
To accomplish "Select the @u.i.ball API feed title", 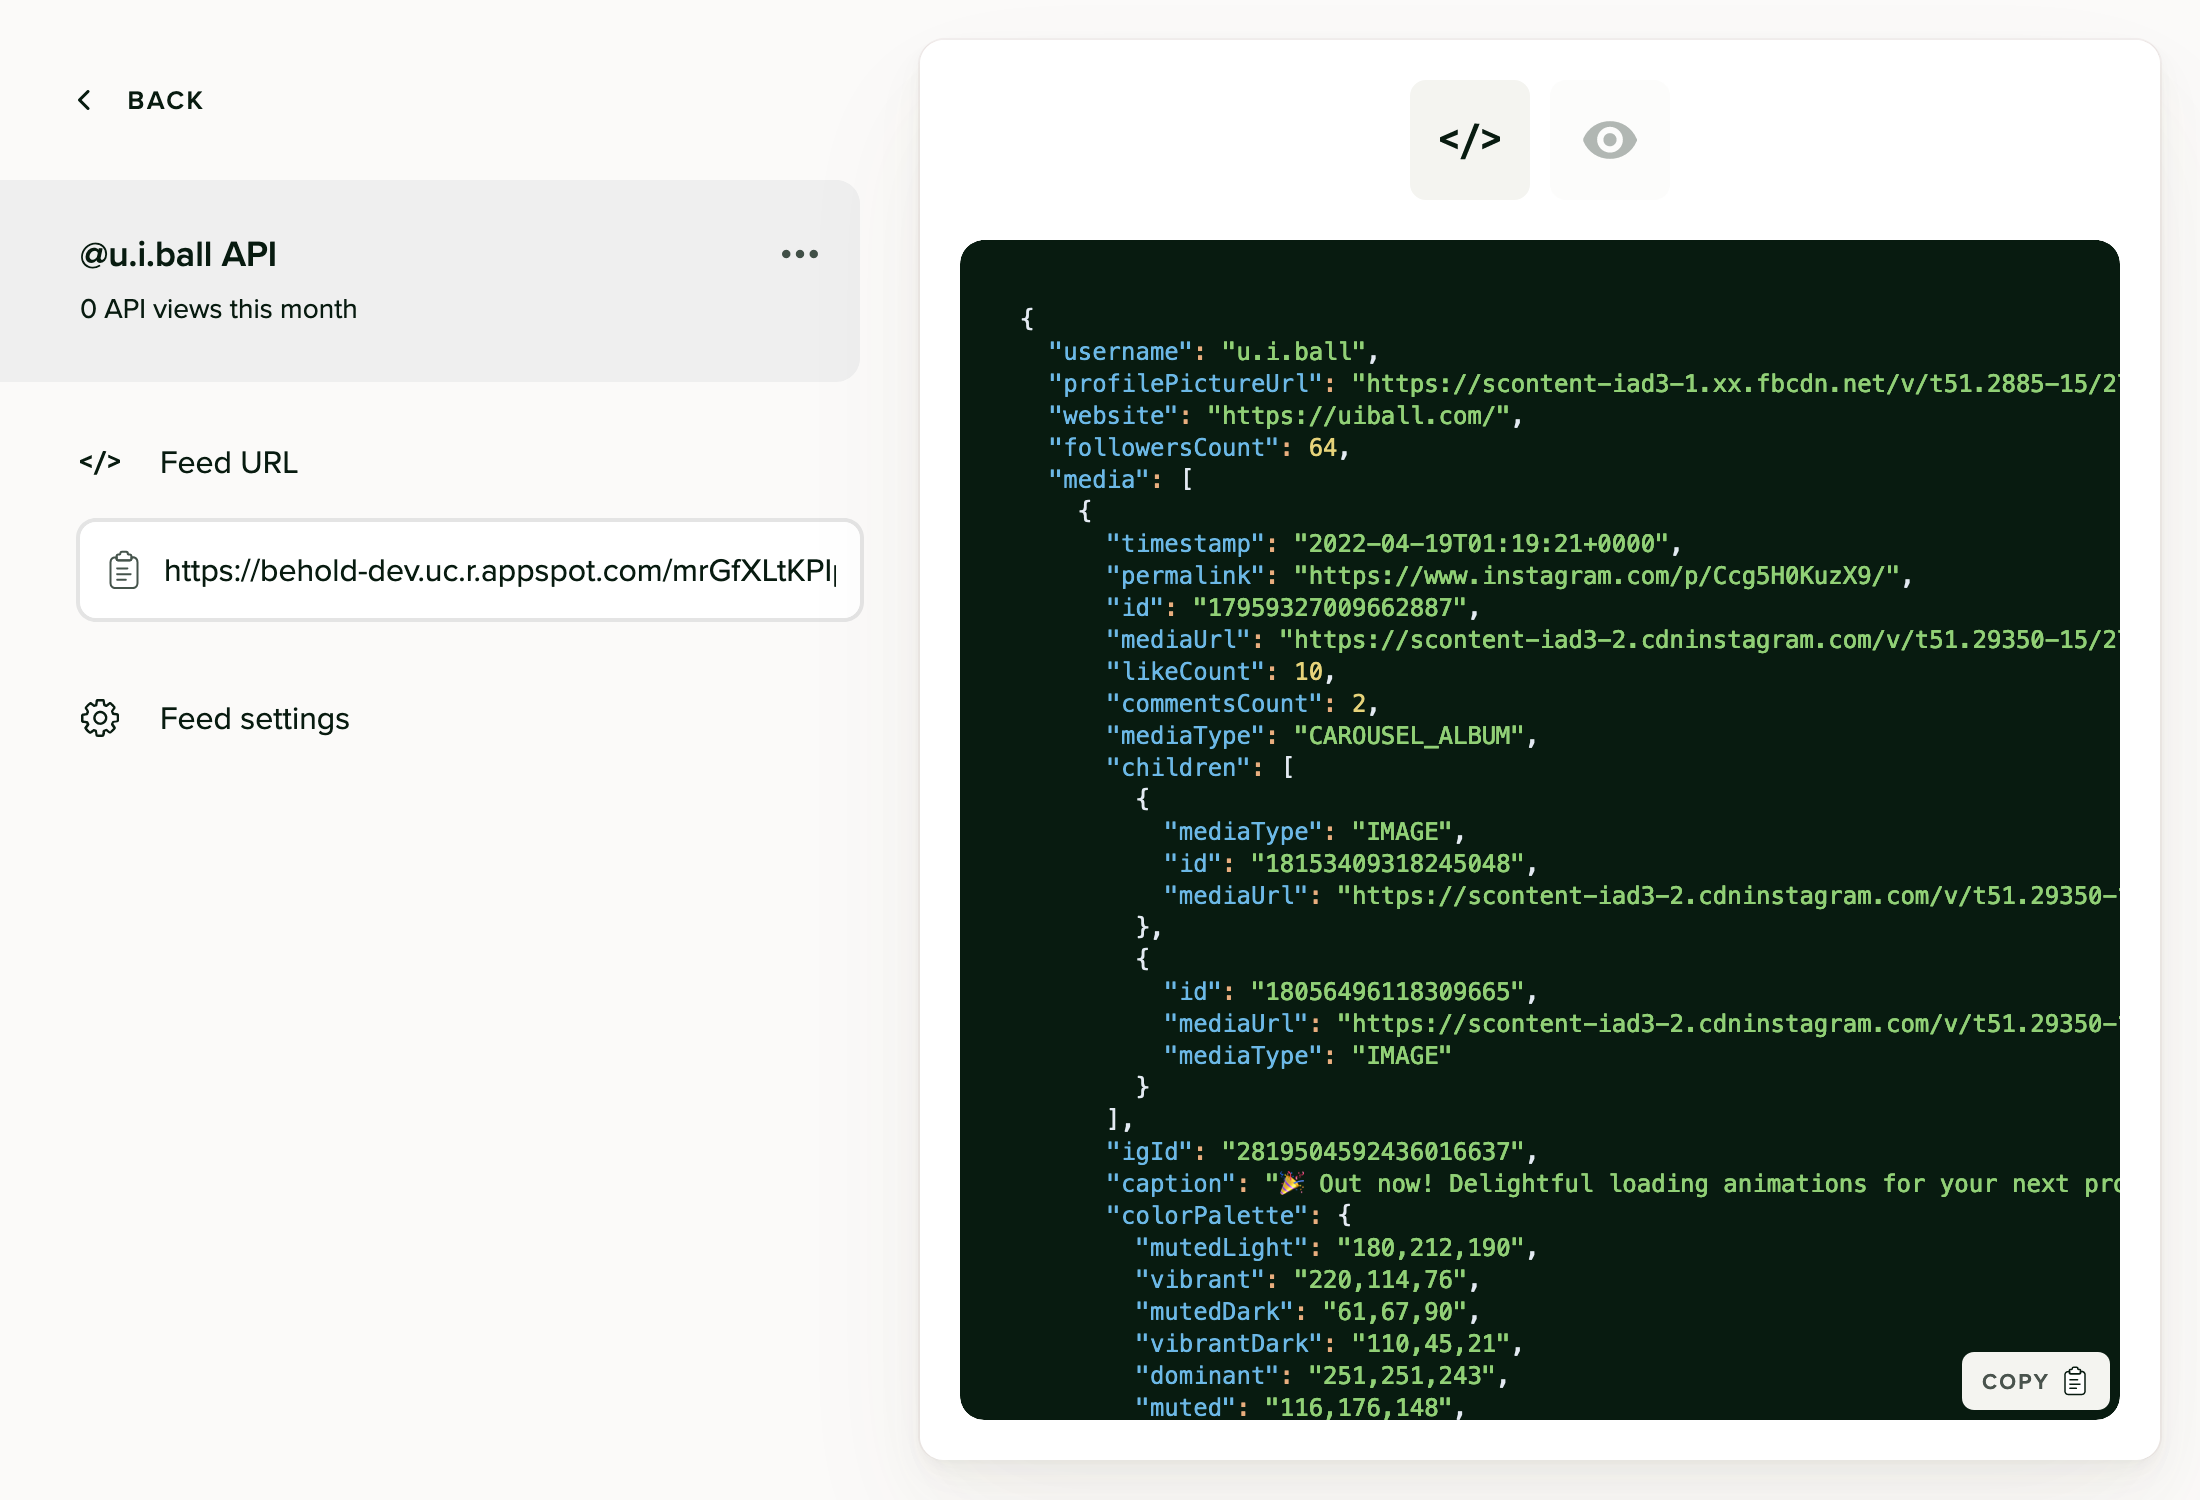I will [x=178, y=254].
